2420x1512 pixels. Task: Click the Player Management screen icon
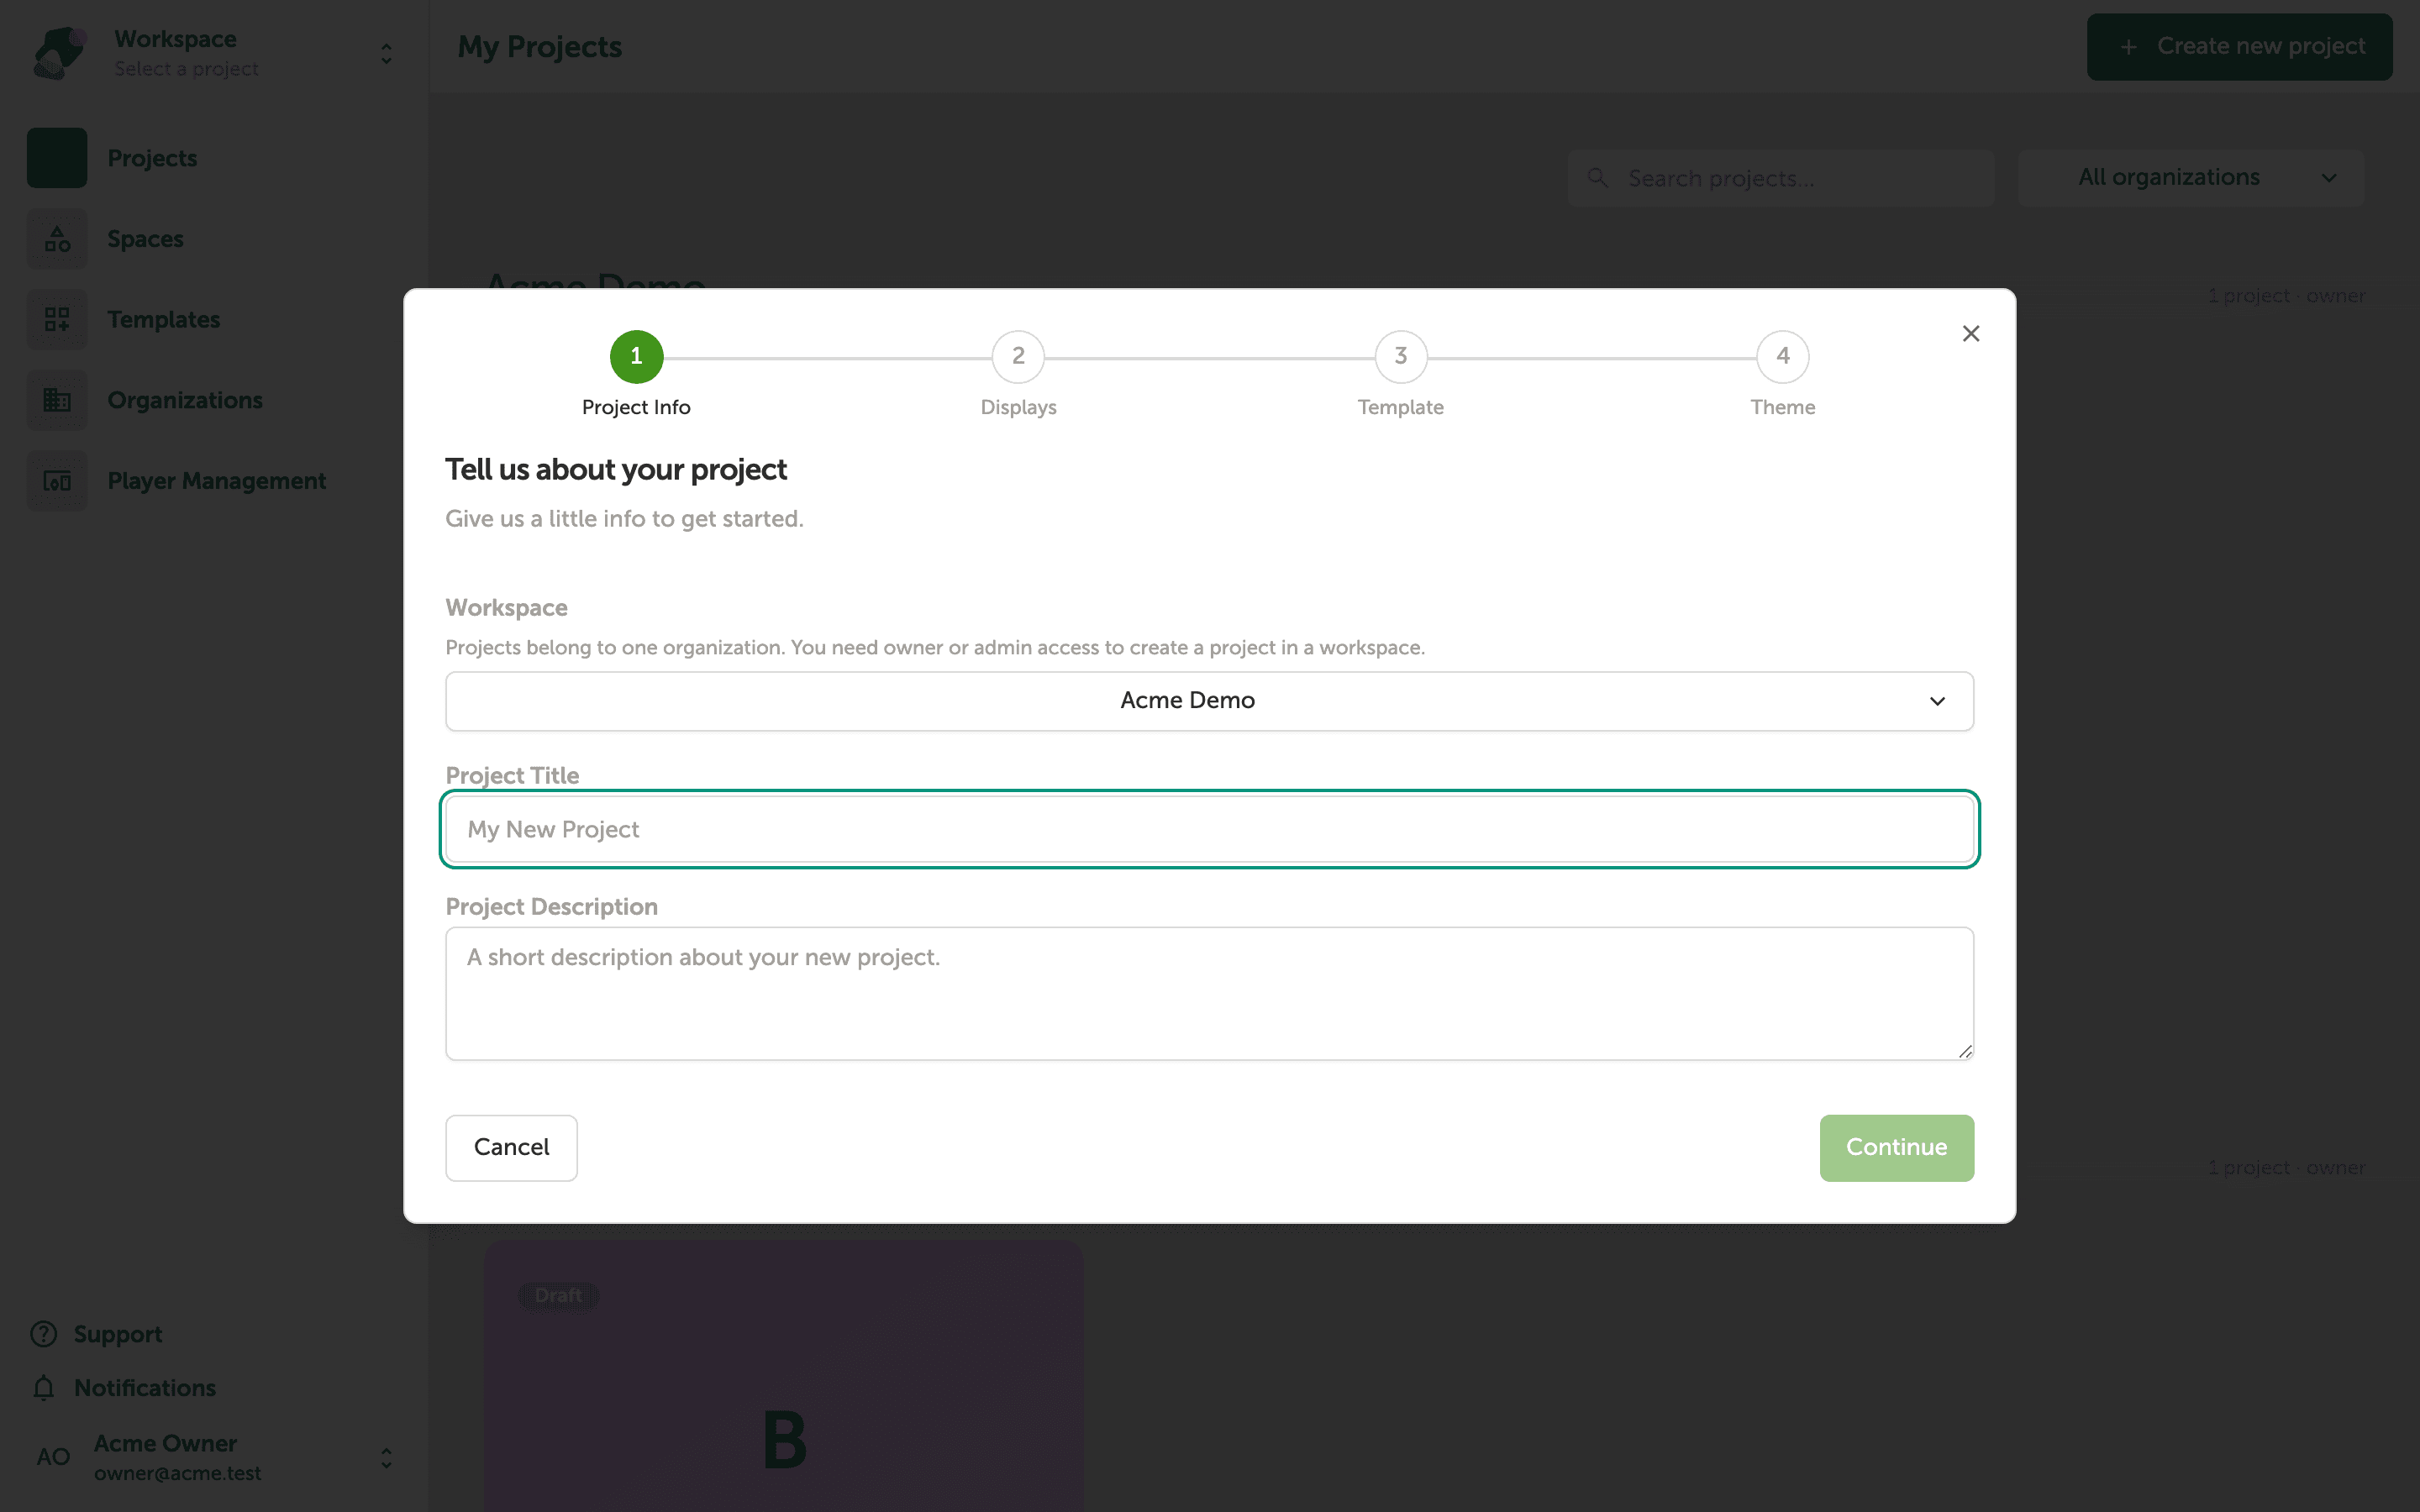click(57, 481)
